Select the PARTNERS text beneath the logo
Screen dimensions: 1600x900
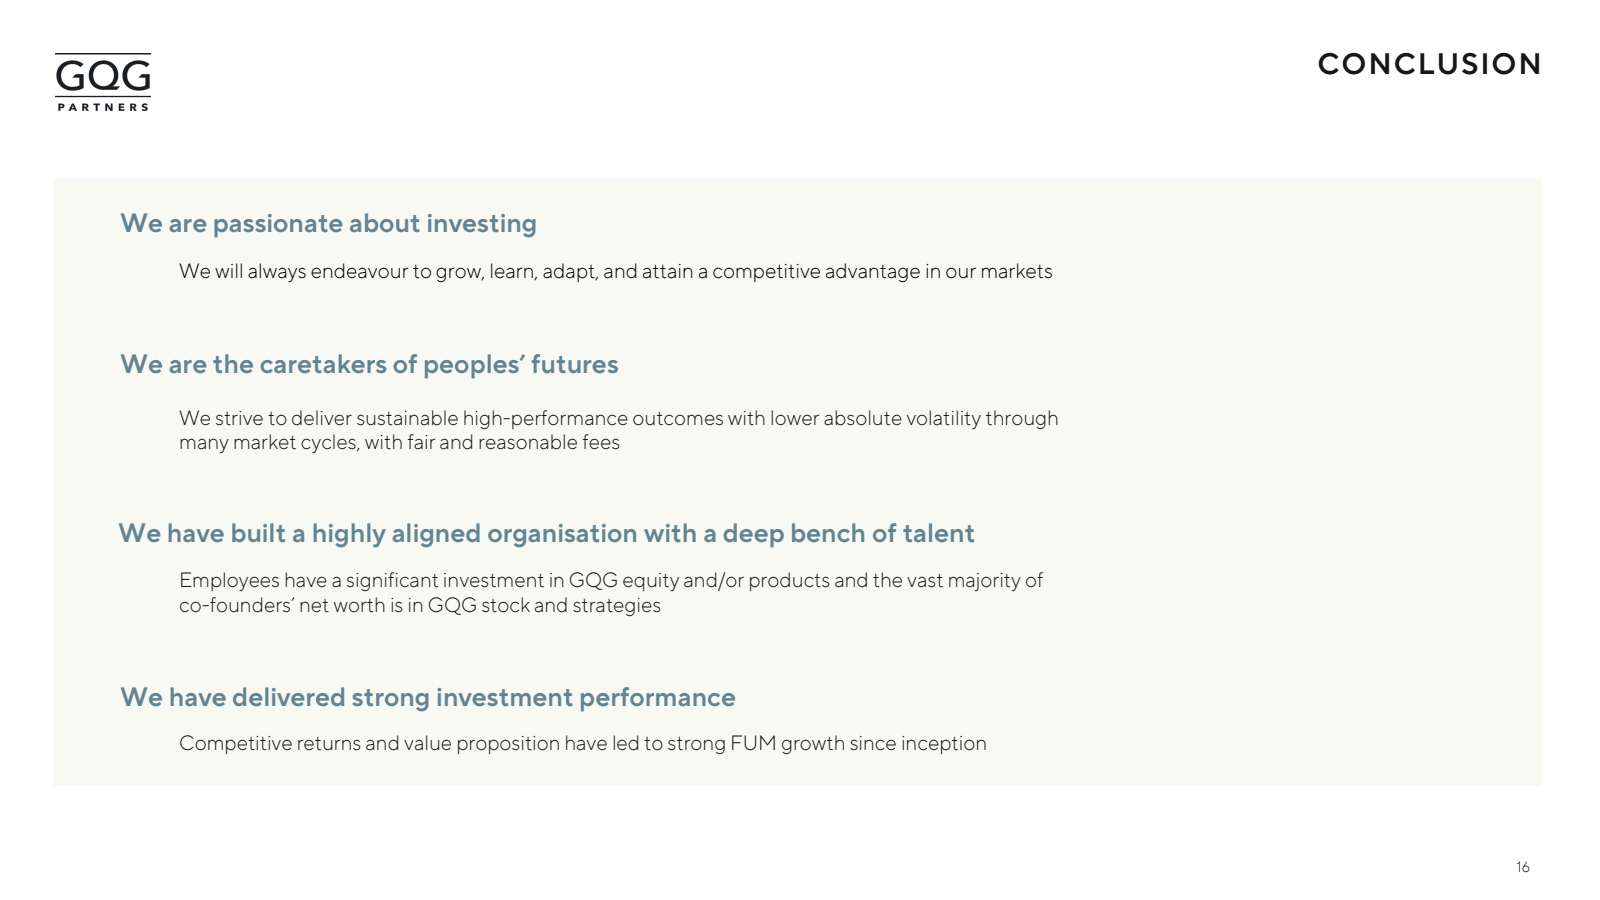click(x=102, y=107)
